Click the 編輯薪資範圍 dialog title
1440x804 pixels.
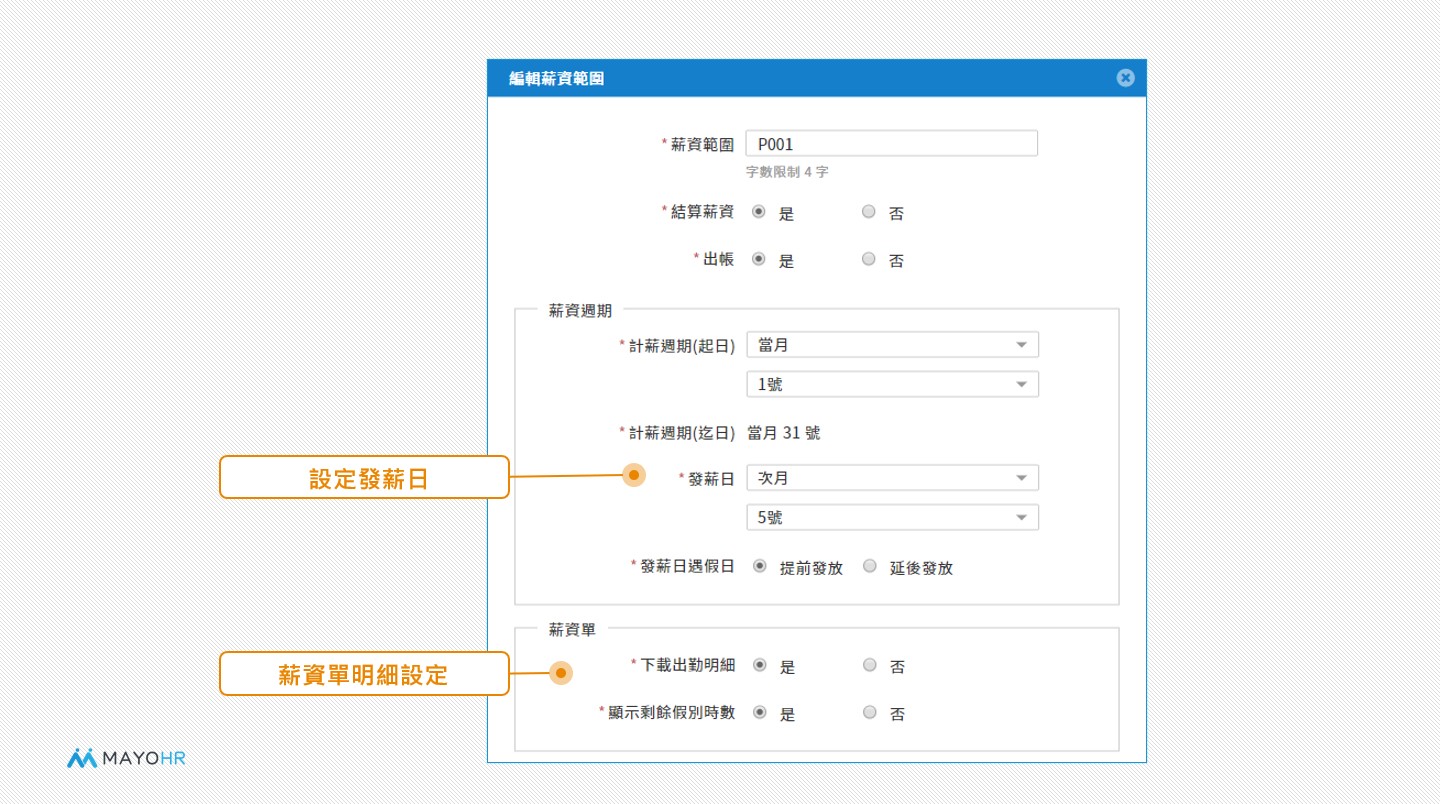coord(556,78)
